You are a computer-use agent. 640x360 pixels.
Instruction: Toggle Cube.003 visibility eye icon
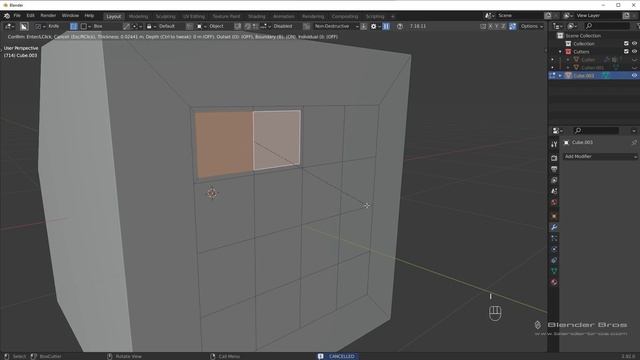click(x=634, y=76)
